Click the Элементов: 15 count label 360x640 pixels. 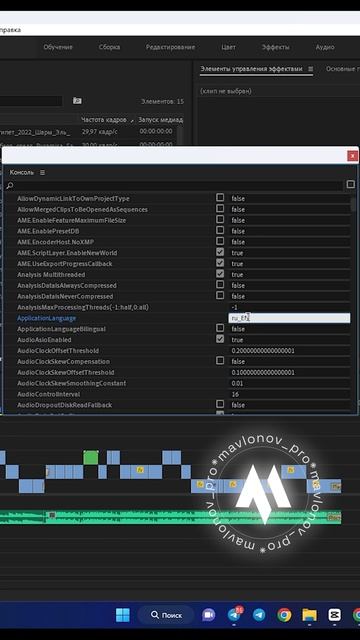[162, 102]
